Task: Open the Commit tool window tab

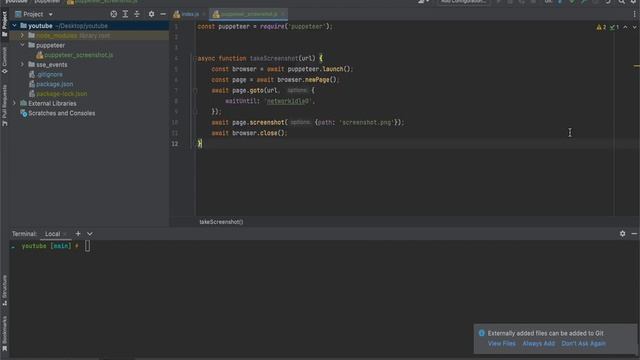Action: click(4, 60)
